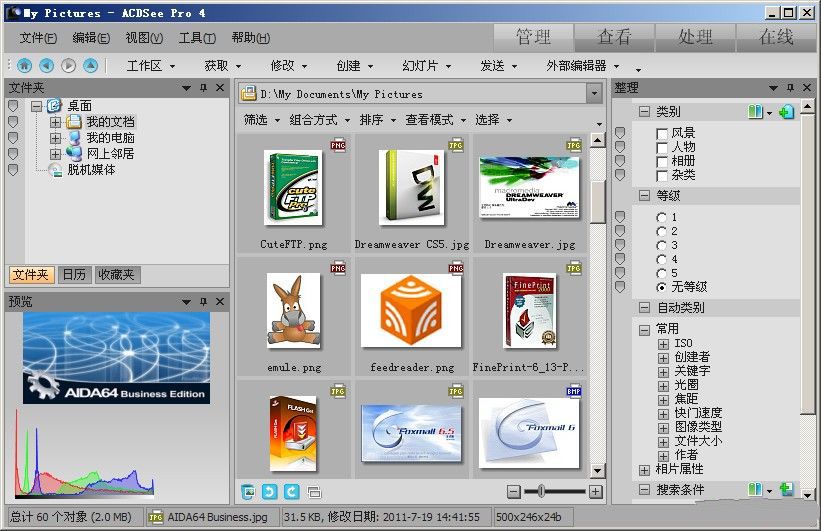This screenshot has width=821, height=531.
Task: Open the 排序 dropdown
Action: pos(378,120)
